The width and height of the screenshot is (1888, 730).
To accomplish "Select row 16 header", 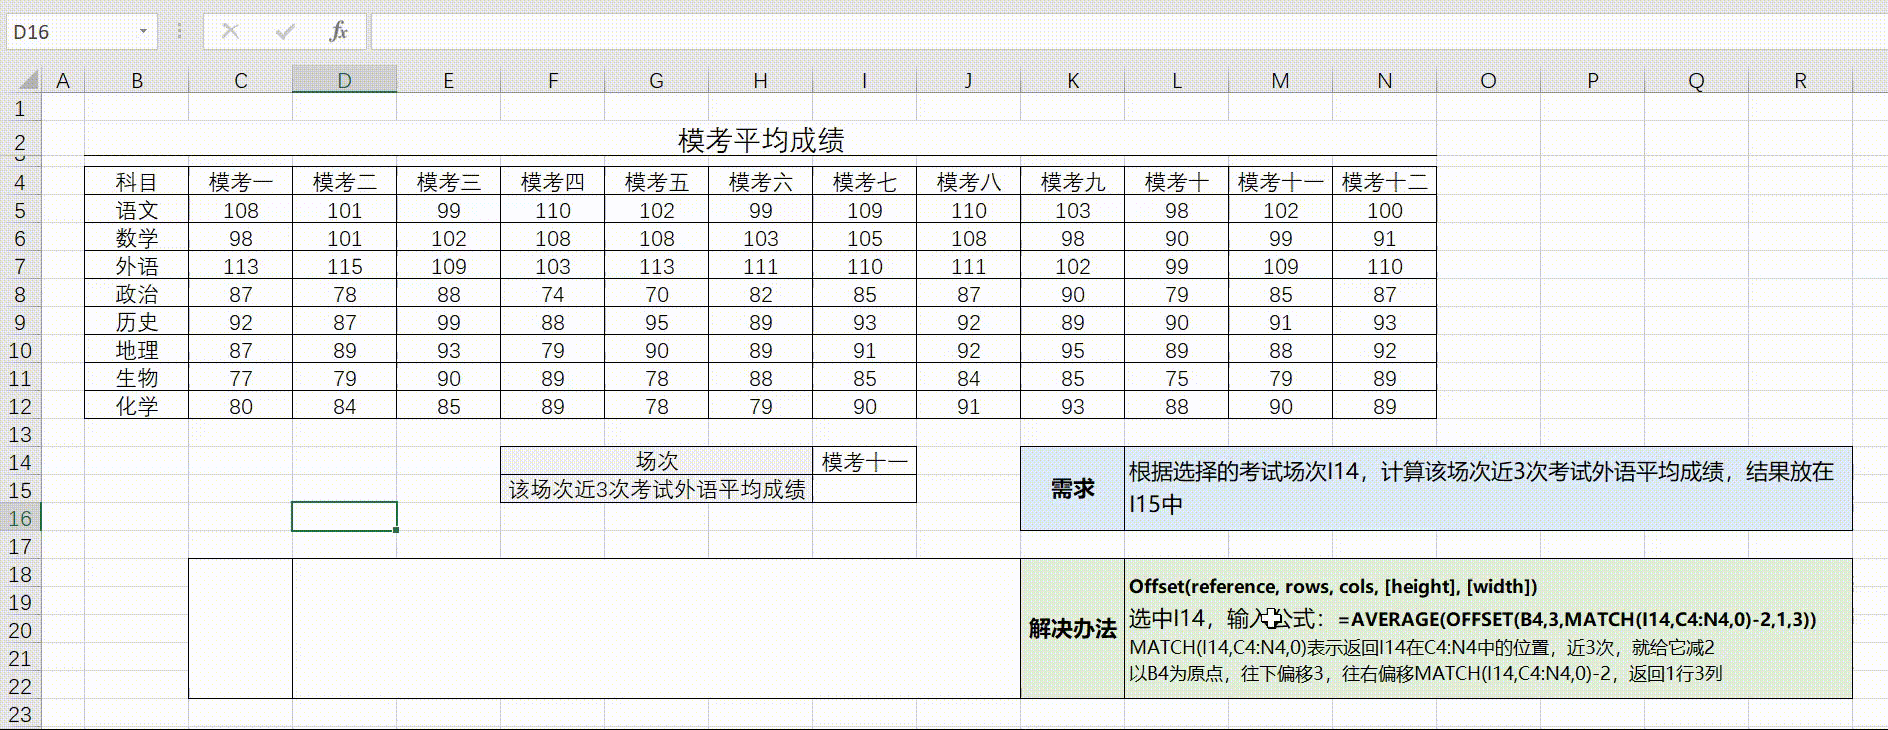I will point(21,518).
